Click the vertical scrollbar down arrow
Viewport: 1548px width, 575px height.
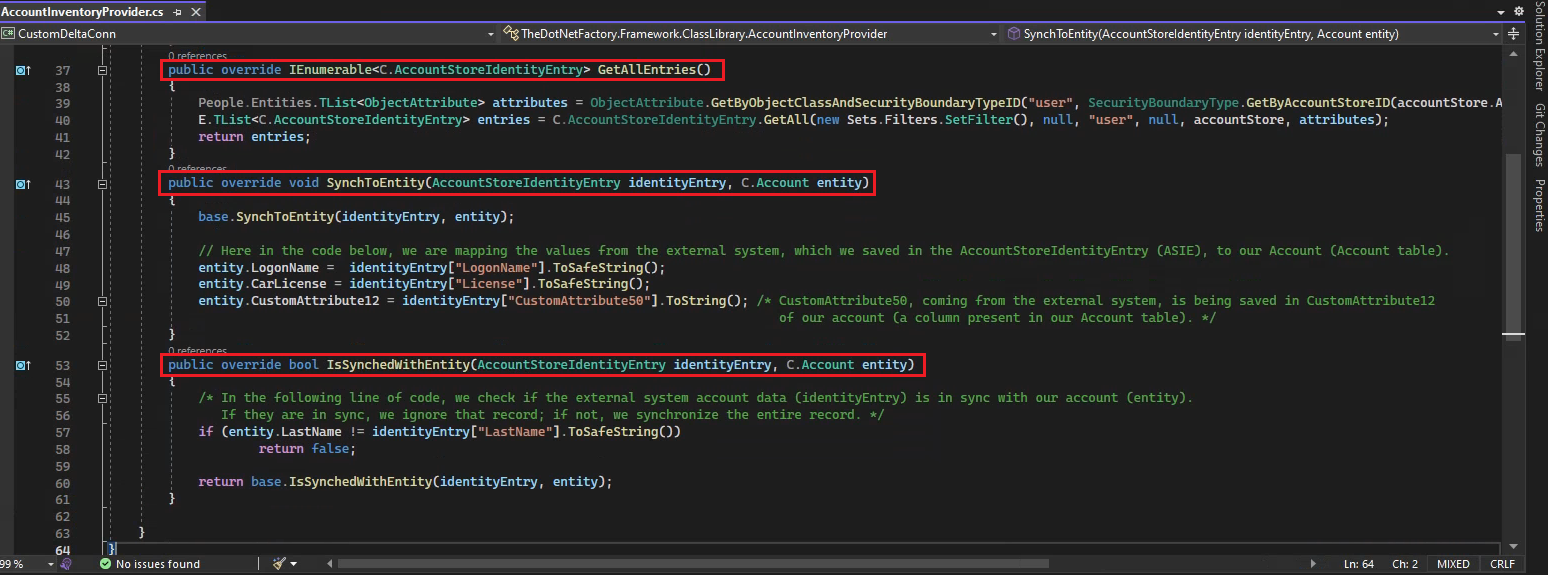pyautogui.click(x=1513, y=546)
